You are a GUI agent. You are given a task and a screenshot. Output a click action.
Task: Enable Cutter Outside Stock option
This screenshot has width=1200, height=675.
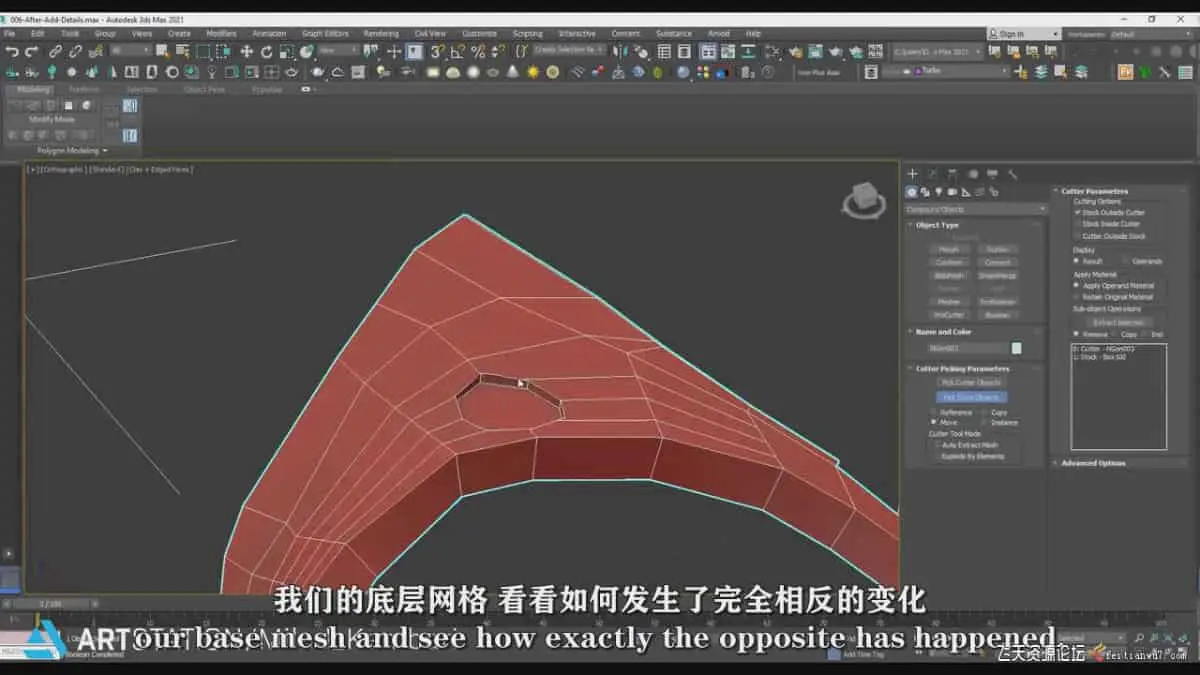(1108, 236)
